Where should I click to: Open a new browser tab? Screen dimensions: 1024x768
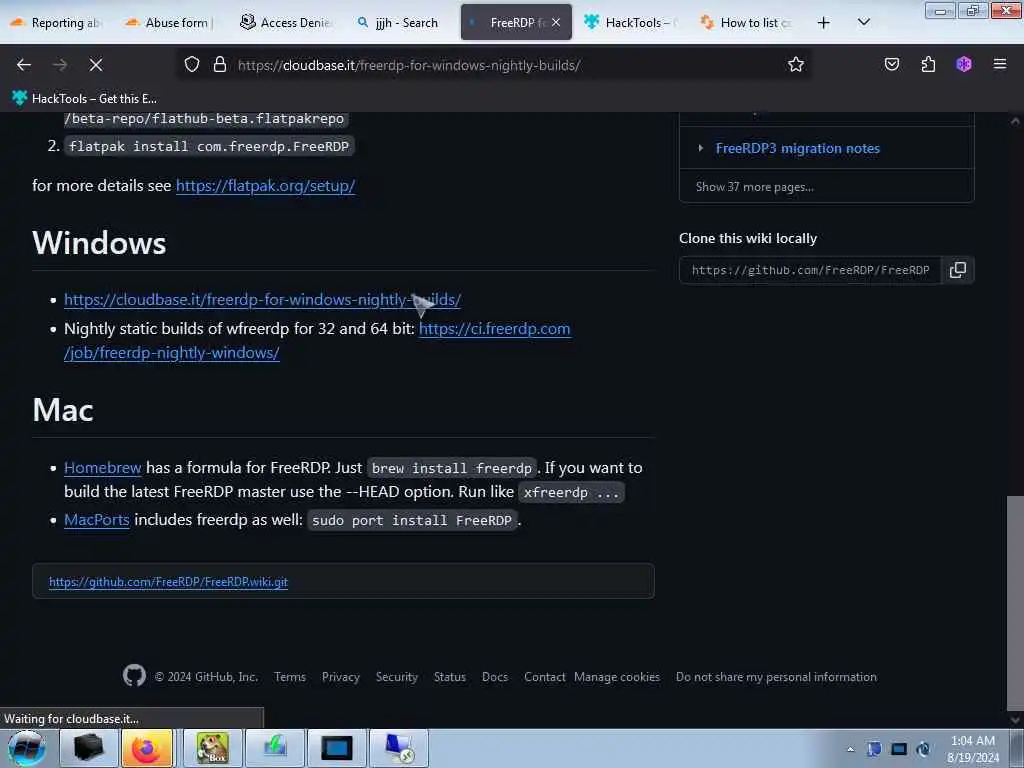click(824, 22)
